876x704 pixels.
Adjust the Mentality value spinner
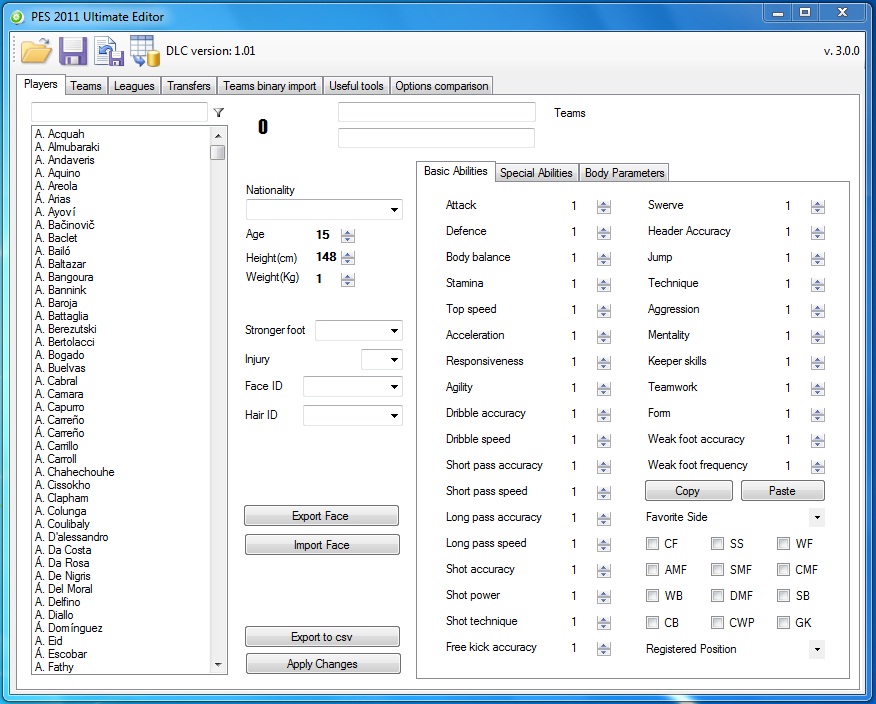[817, 336]
